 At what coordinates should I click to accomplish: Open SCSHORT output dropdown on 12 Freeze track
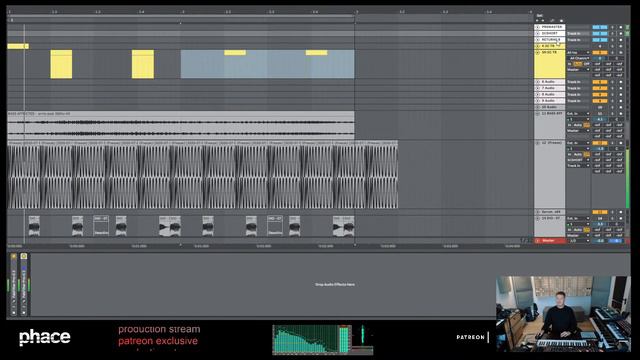pyautogui.click(x=578, y=160)
